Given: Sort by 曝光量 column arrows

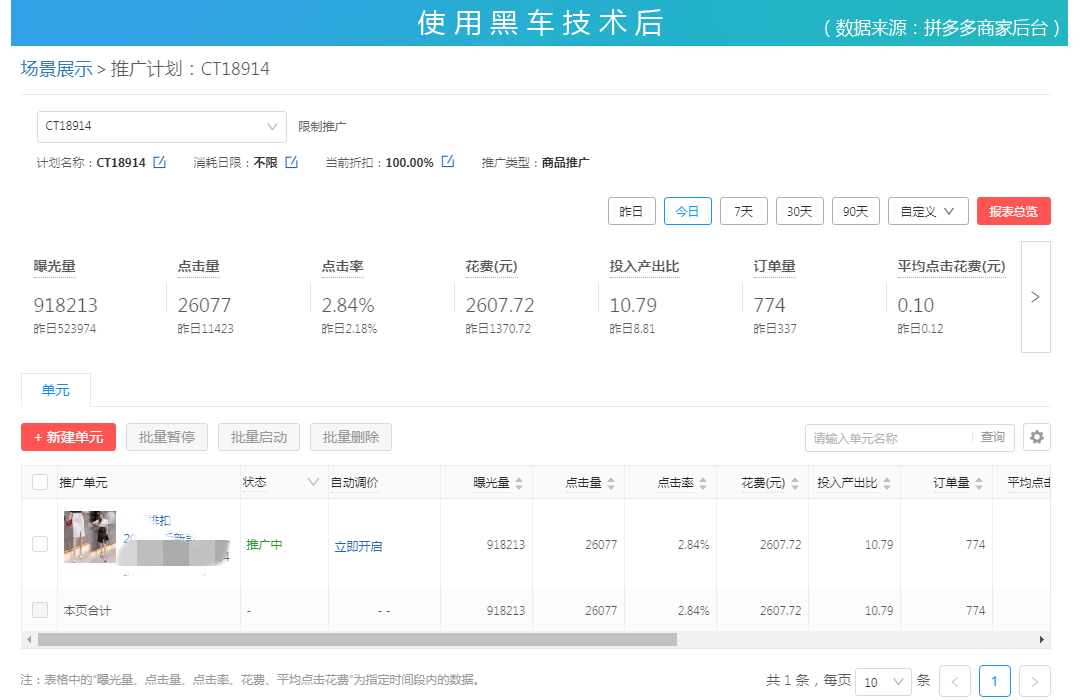Looking at the screenshot, I should [x=519, y=483].
